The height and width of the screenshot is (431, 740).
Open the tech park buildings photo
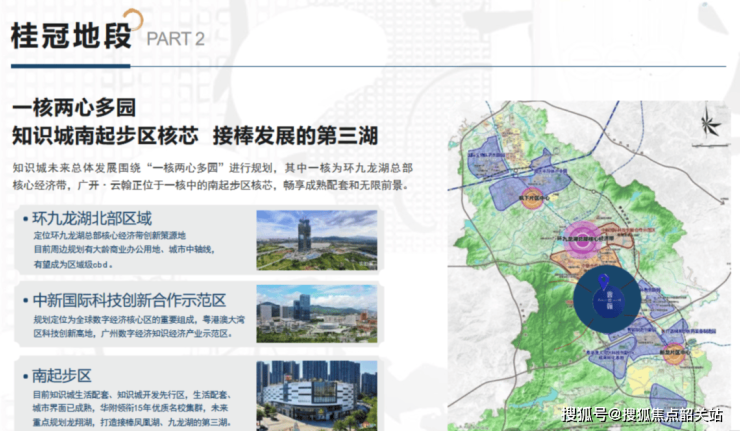coord(317,313)
